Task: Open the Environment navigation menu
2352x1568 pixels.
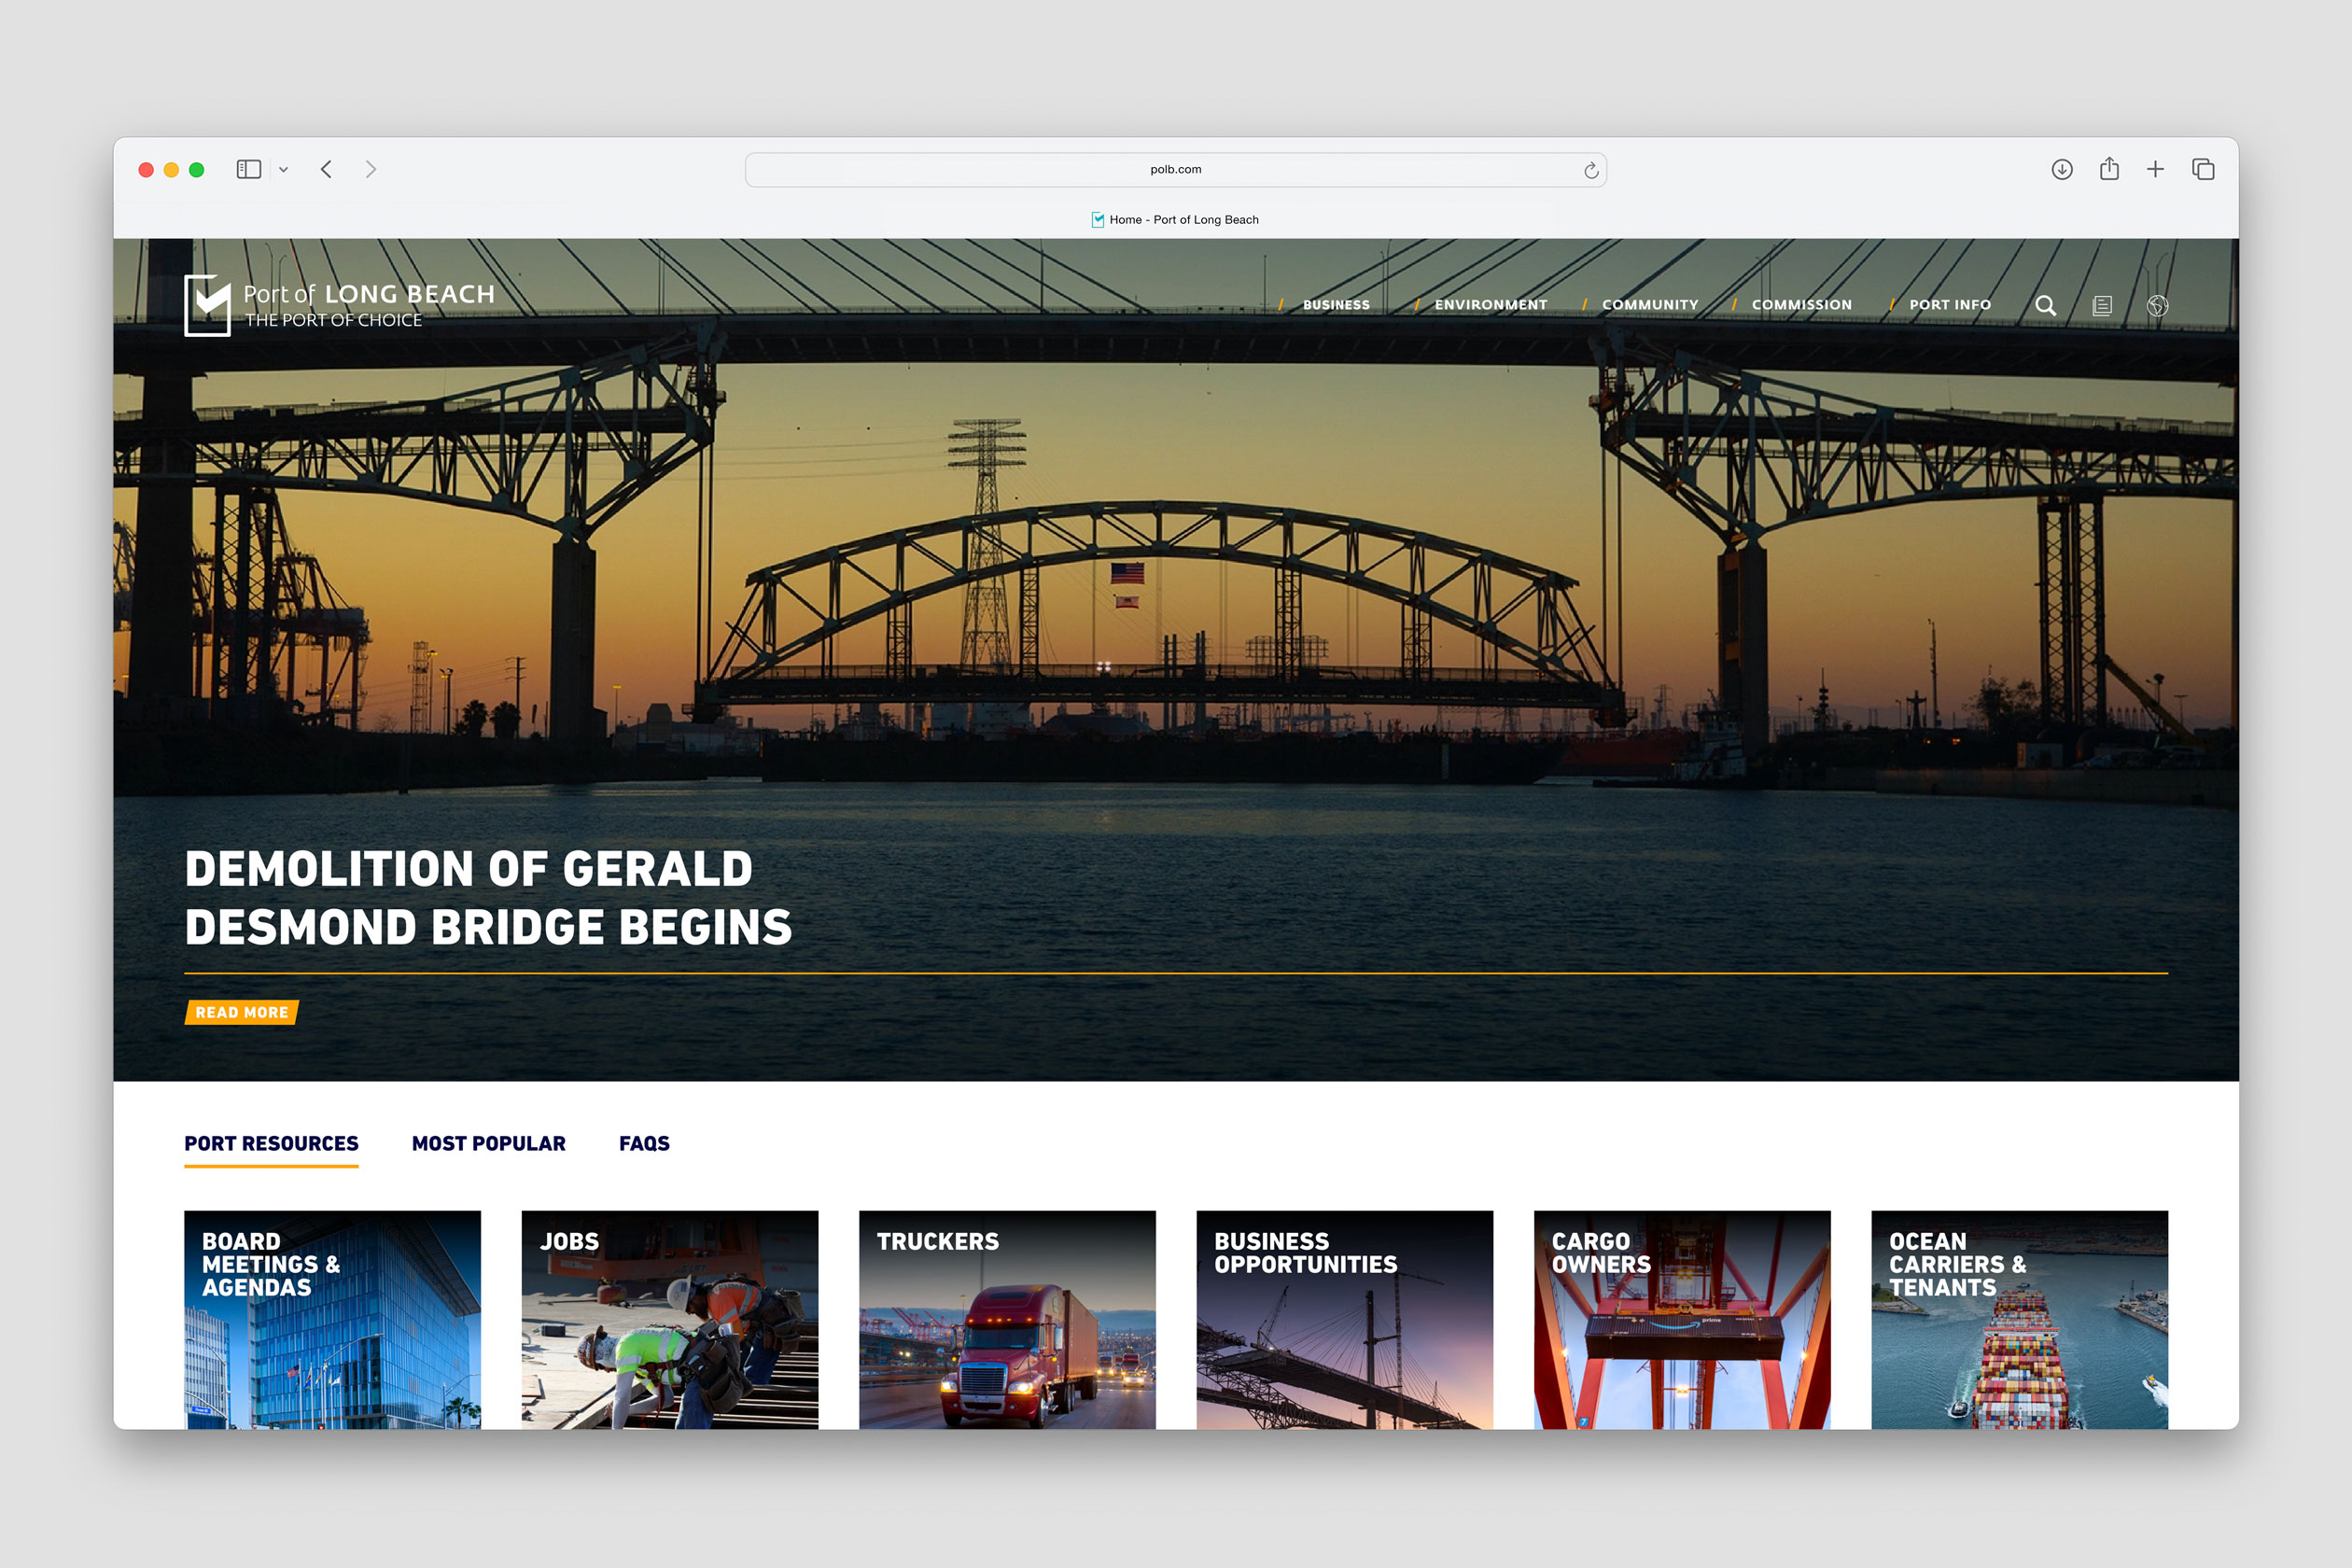Action: [x=1490, y=305]
